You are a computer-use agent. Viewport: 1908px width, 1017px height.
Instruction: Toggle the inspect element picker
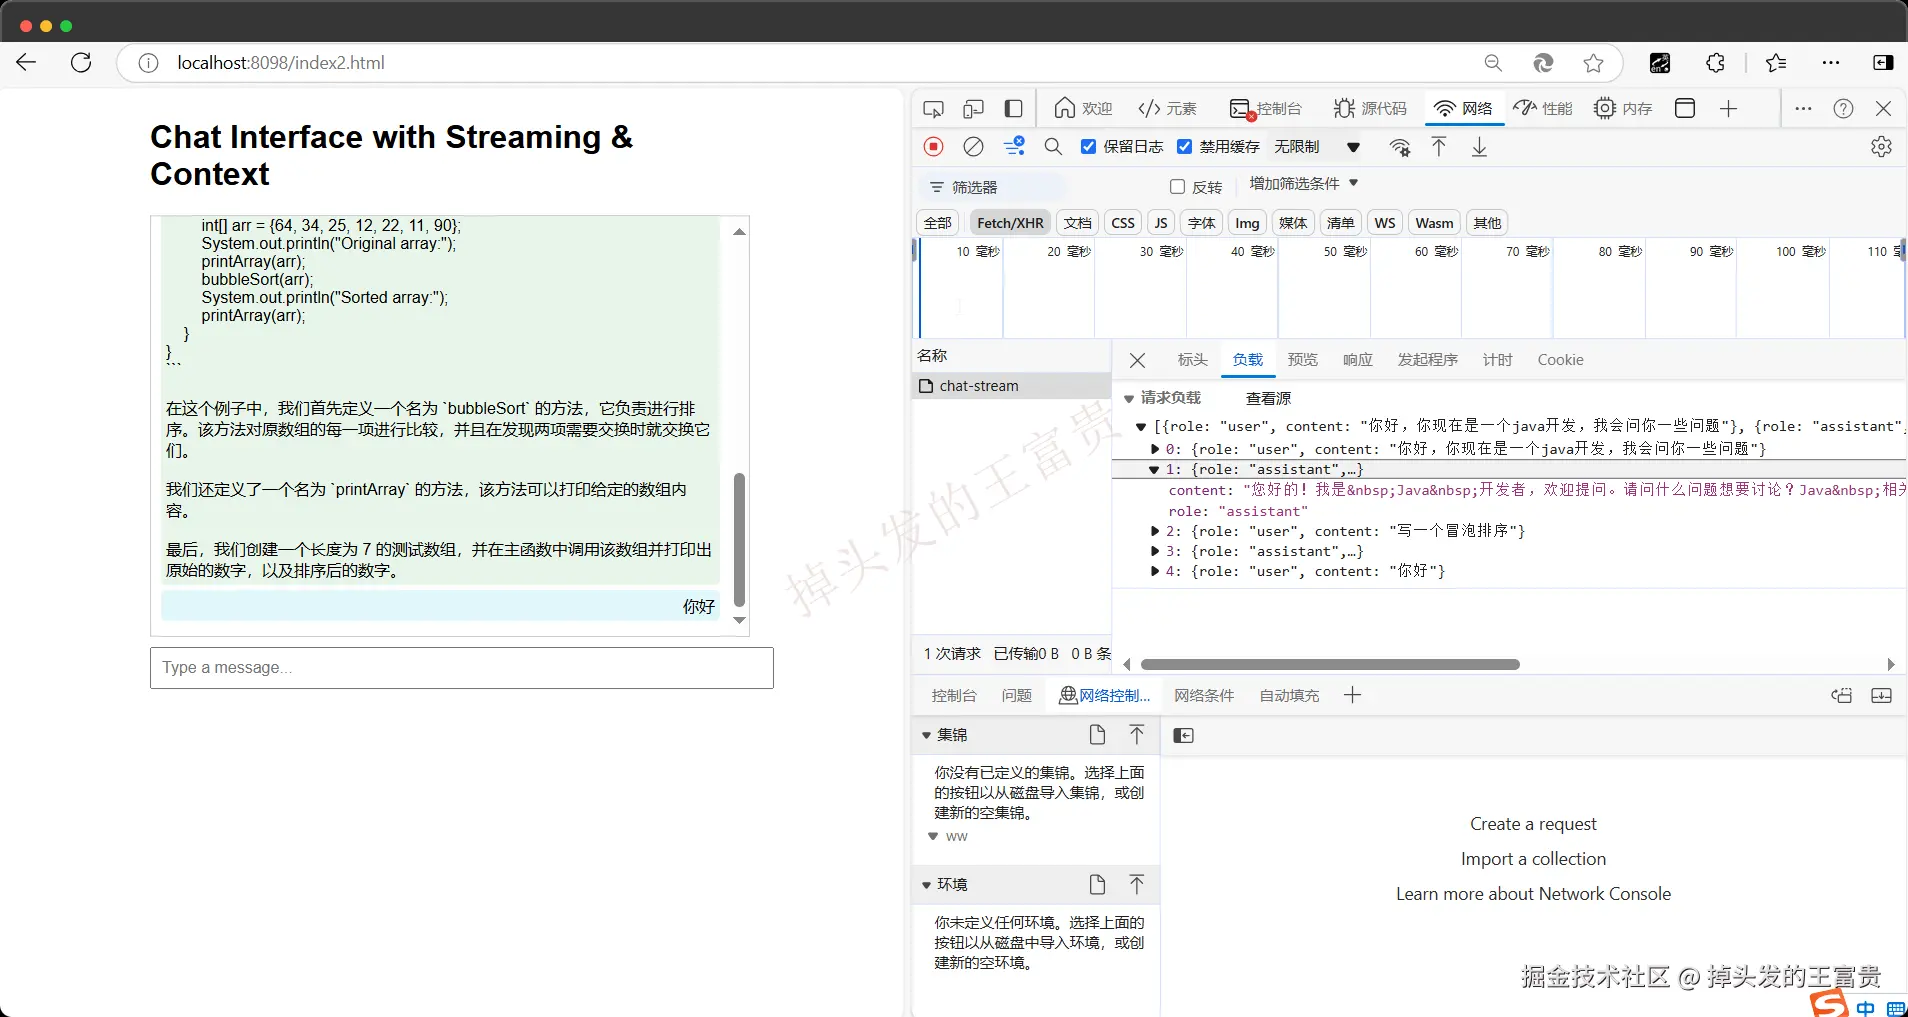[x=934, y=108]
